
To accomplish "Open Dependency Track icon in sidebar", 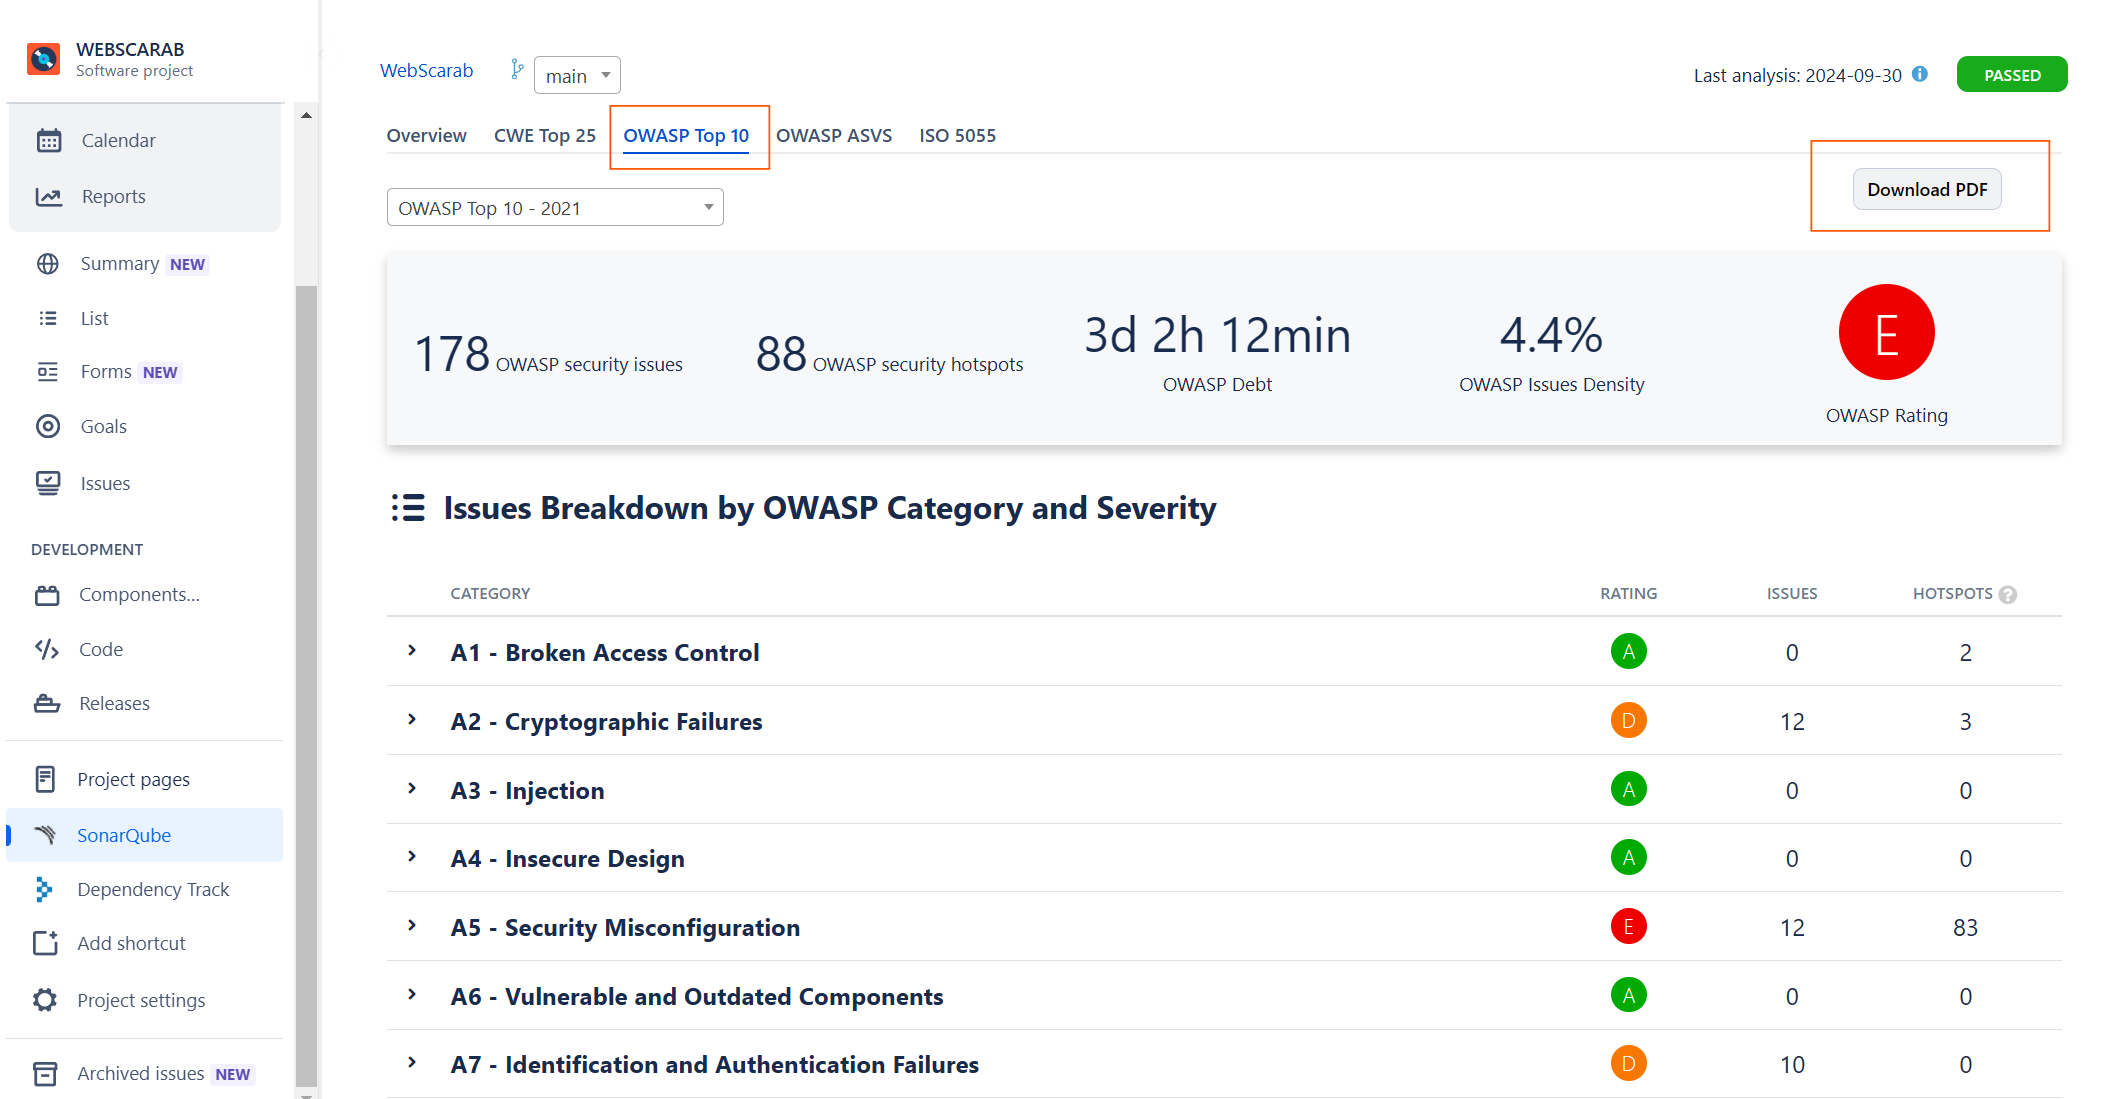I will (x=43, y=889).
